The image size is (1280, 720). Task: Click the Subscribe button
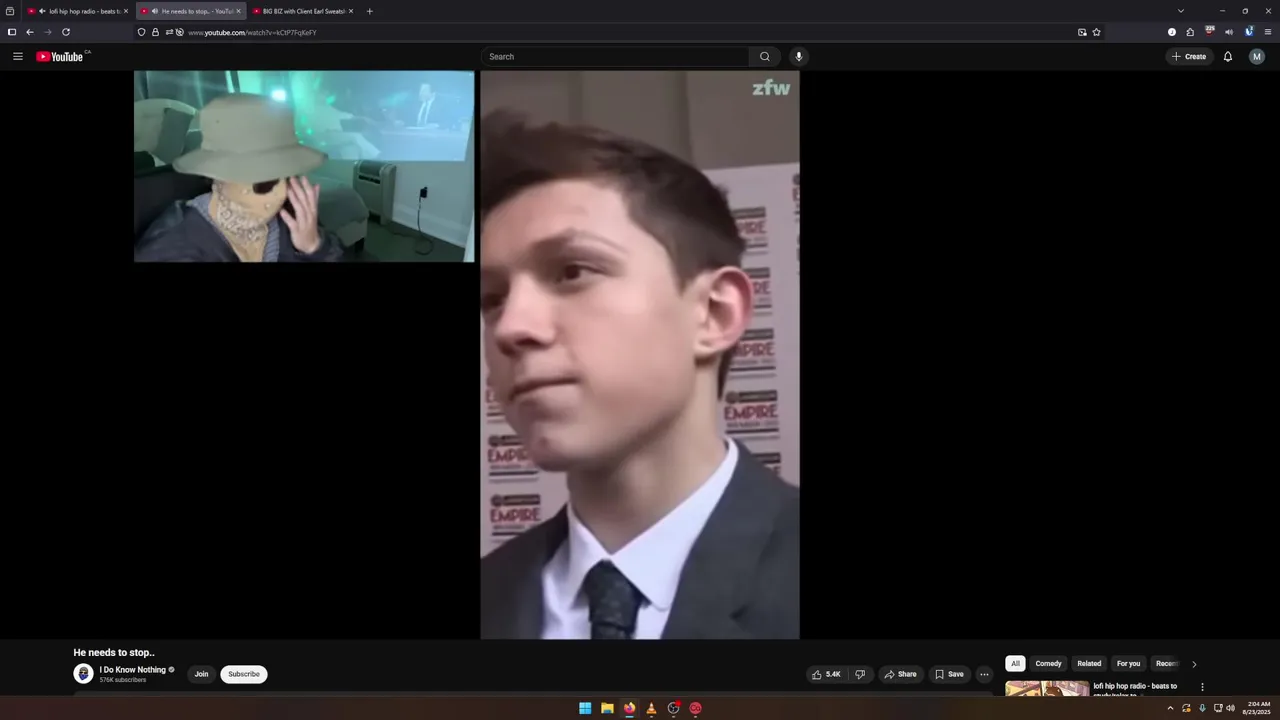click(x=244, y=674)
